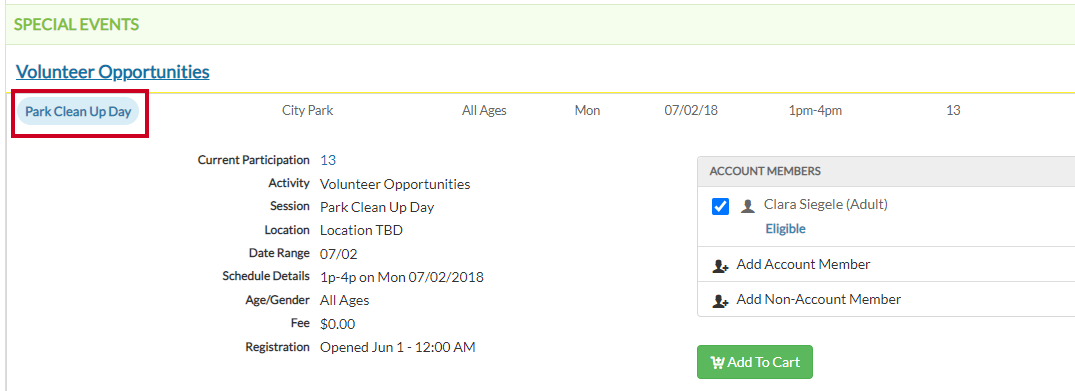
Task: Click the 1p-4p on Mon 07/02/2018 schedule text
Action: pyautogui.click(x=402, y=277)
